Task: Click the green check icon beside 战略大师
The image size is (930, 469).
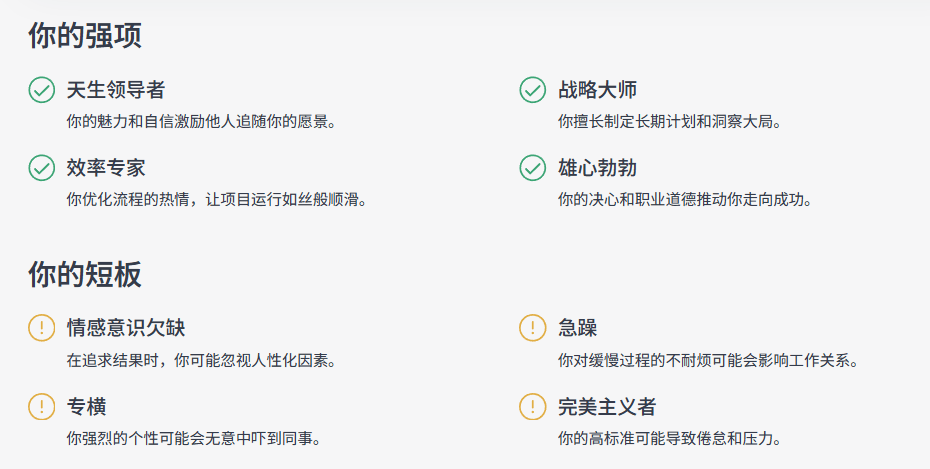Action: tap(533, 90)
